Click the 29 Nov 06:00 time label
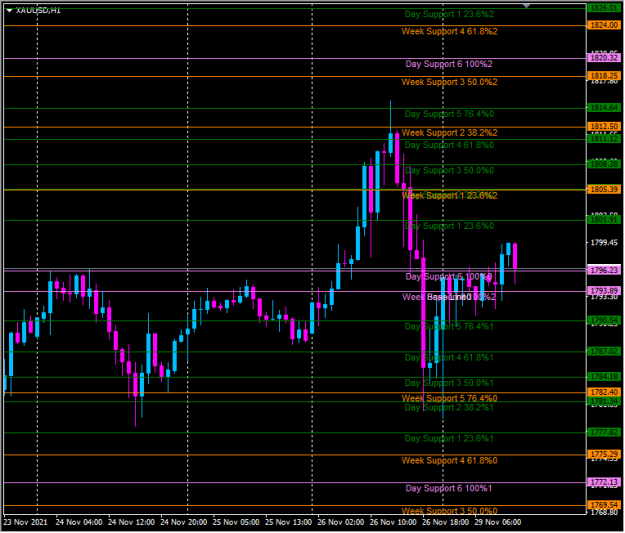 (x=498, y=522)
